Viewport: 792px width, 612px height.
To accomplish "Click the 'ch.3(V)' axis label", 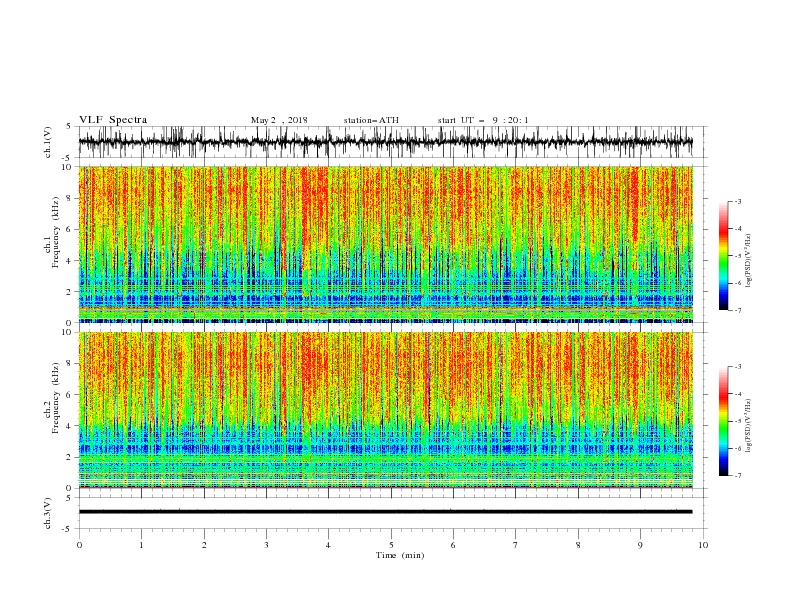I will click(x=47, y=513).
